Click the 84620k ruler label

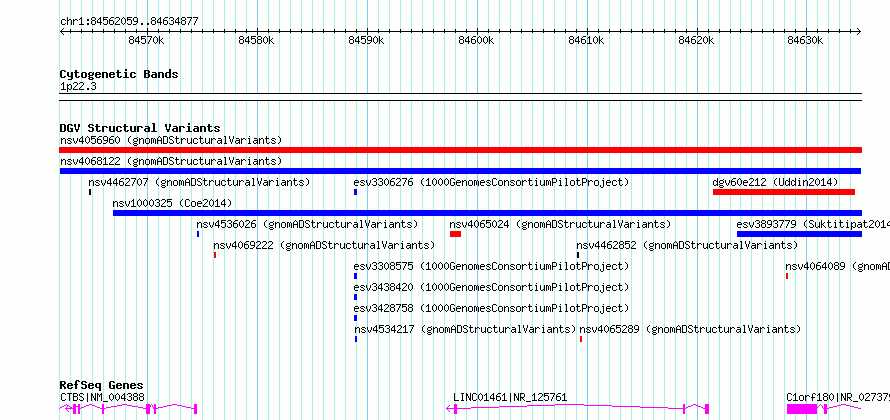click(697, 40)
